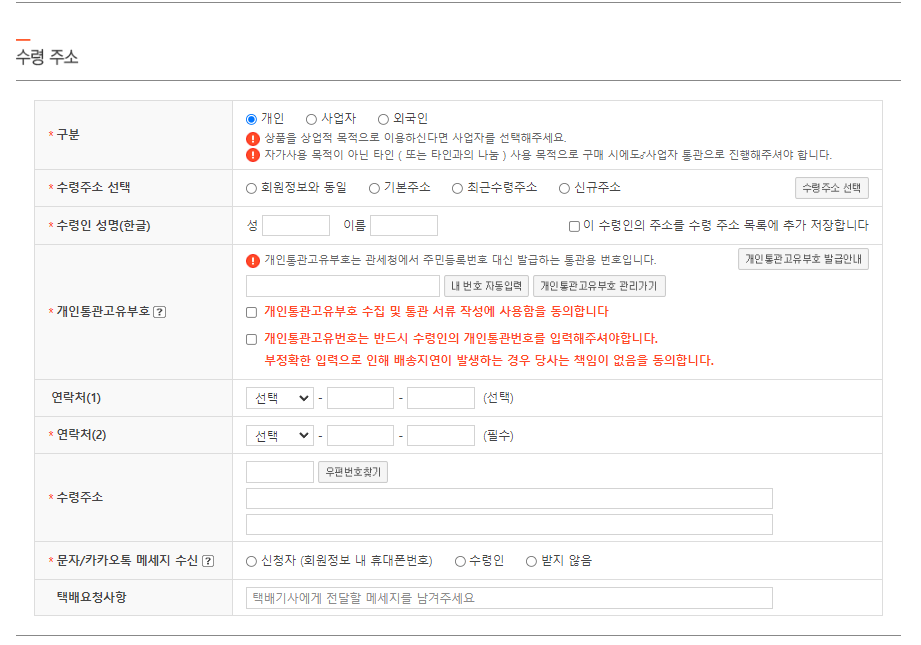Focus 연락처(1) middle number field

[x=360, y=398]
